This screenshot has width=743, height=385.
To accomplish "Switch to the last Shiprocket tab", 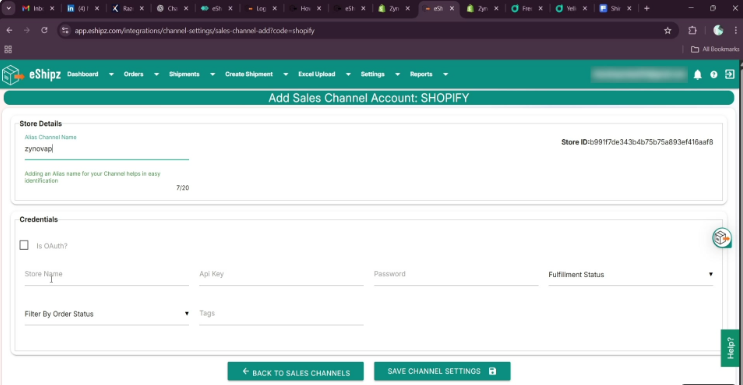I will [x=616, y=9].
